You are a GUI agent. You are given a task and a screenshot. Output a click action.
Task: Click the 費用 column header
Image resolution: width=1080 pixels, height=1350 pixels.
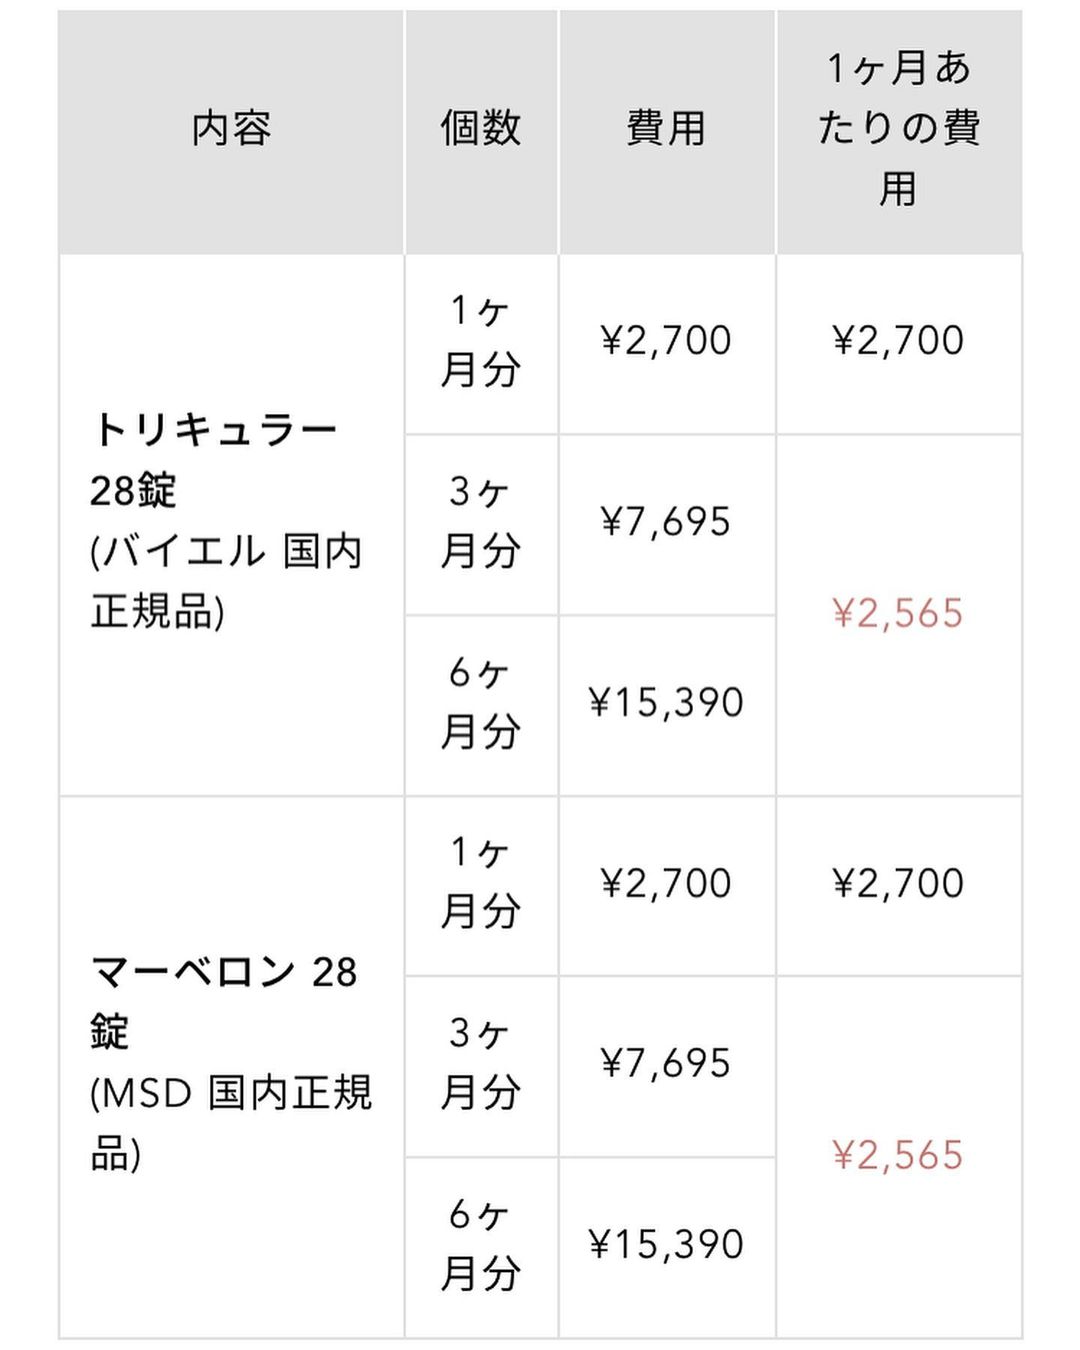[666, 129]
